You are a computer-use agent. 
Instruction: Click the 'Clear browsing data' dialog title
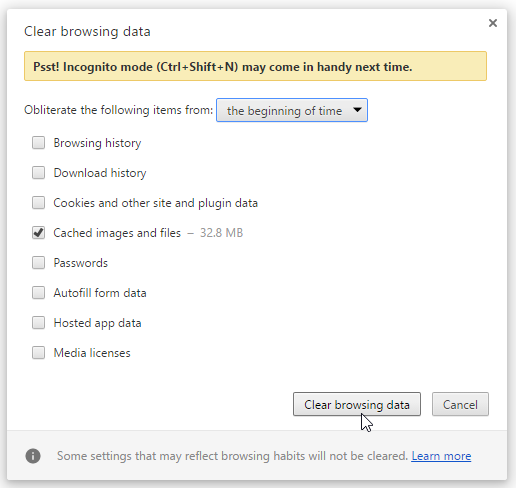[x=87, y=32]
